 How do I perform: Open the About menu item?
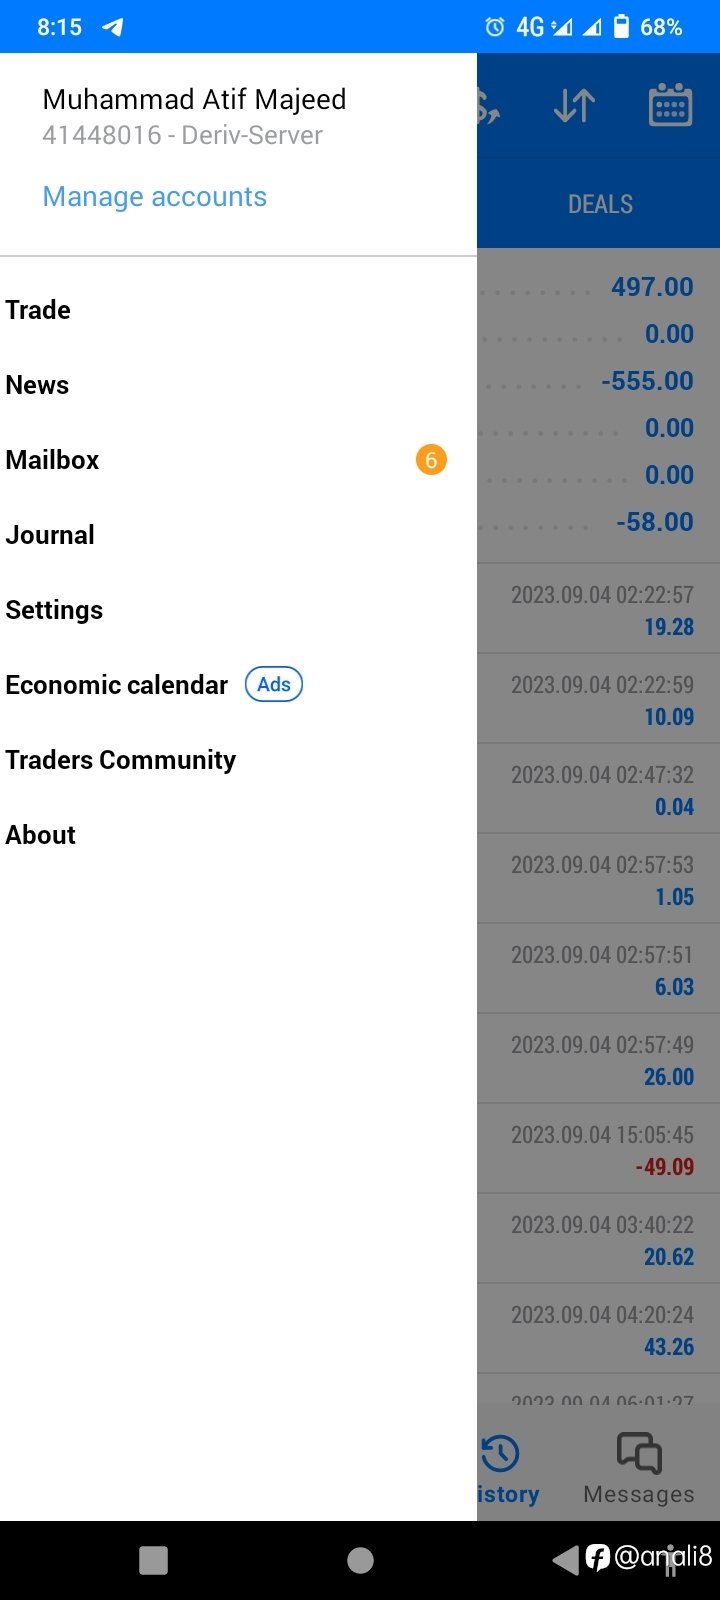click(x=238, y=835)
